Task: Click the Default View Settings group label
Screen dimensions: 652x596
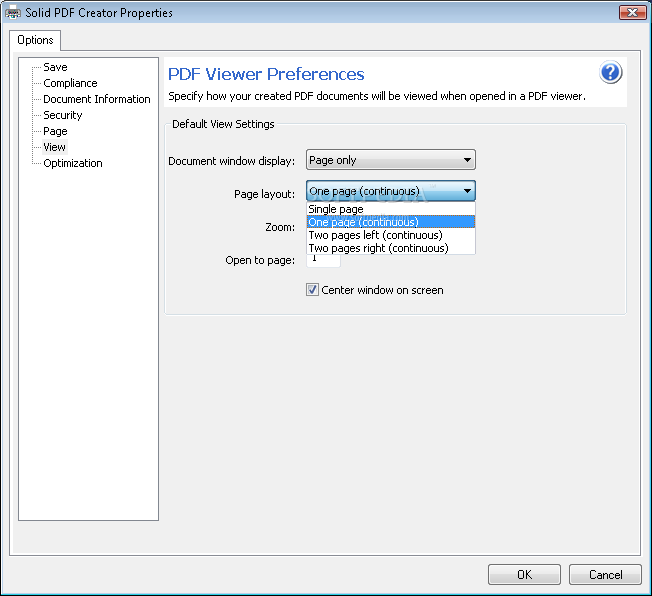Action: [223, 124]
